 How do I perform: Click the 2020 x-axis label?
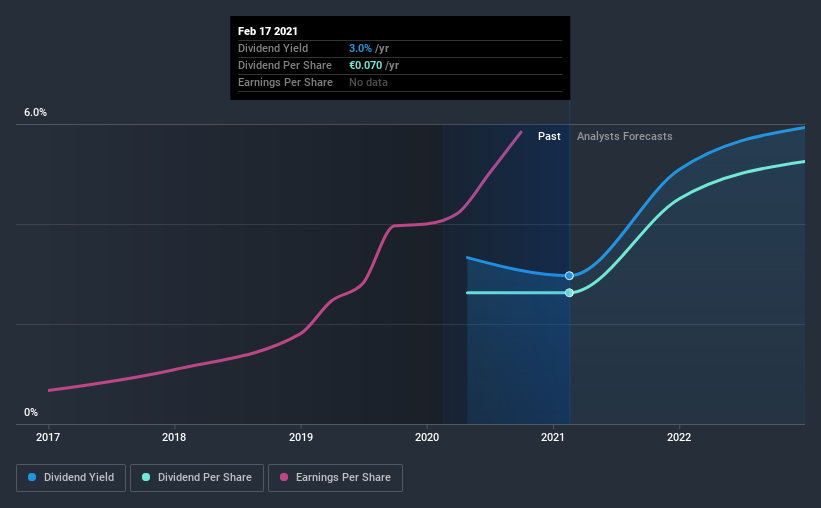[427, 437]
